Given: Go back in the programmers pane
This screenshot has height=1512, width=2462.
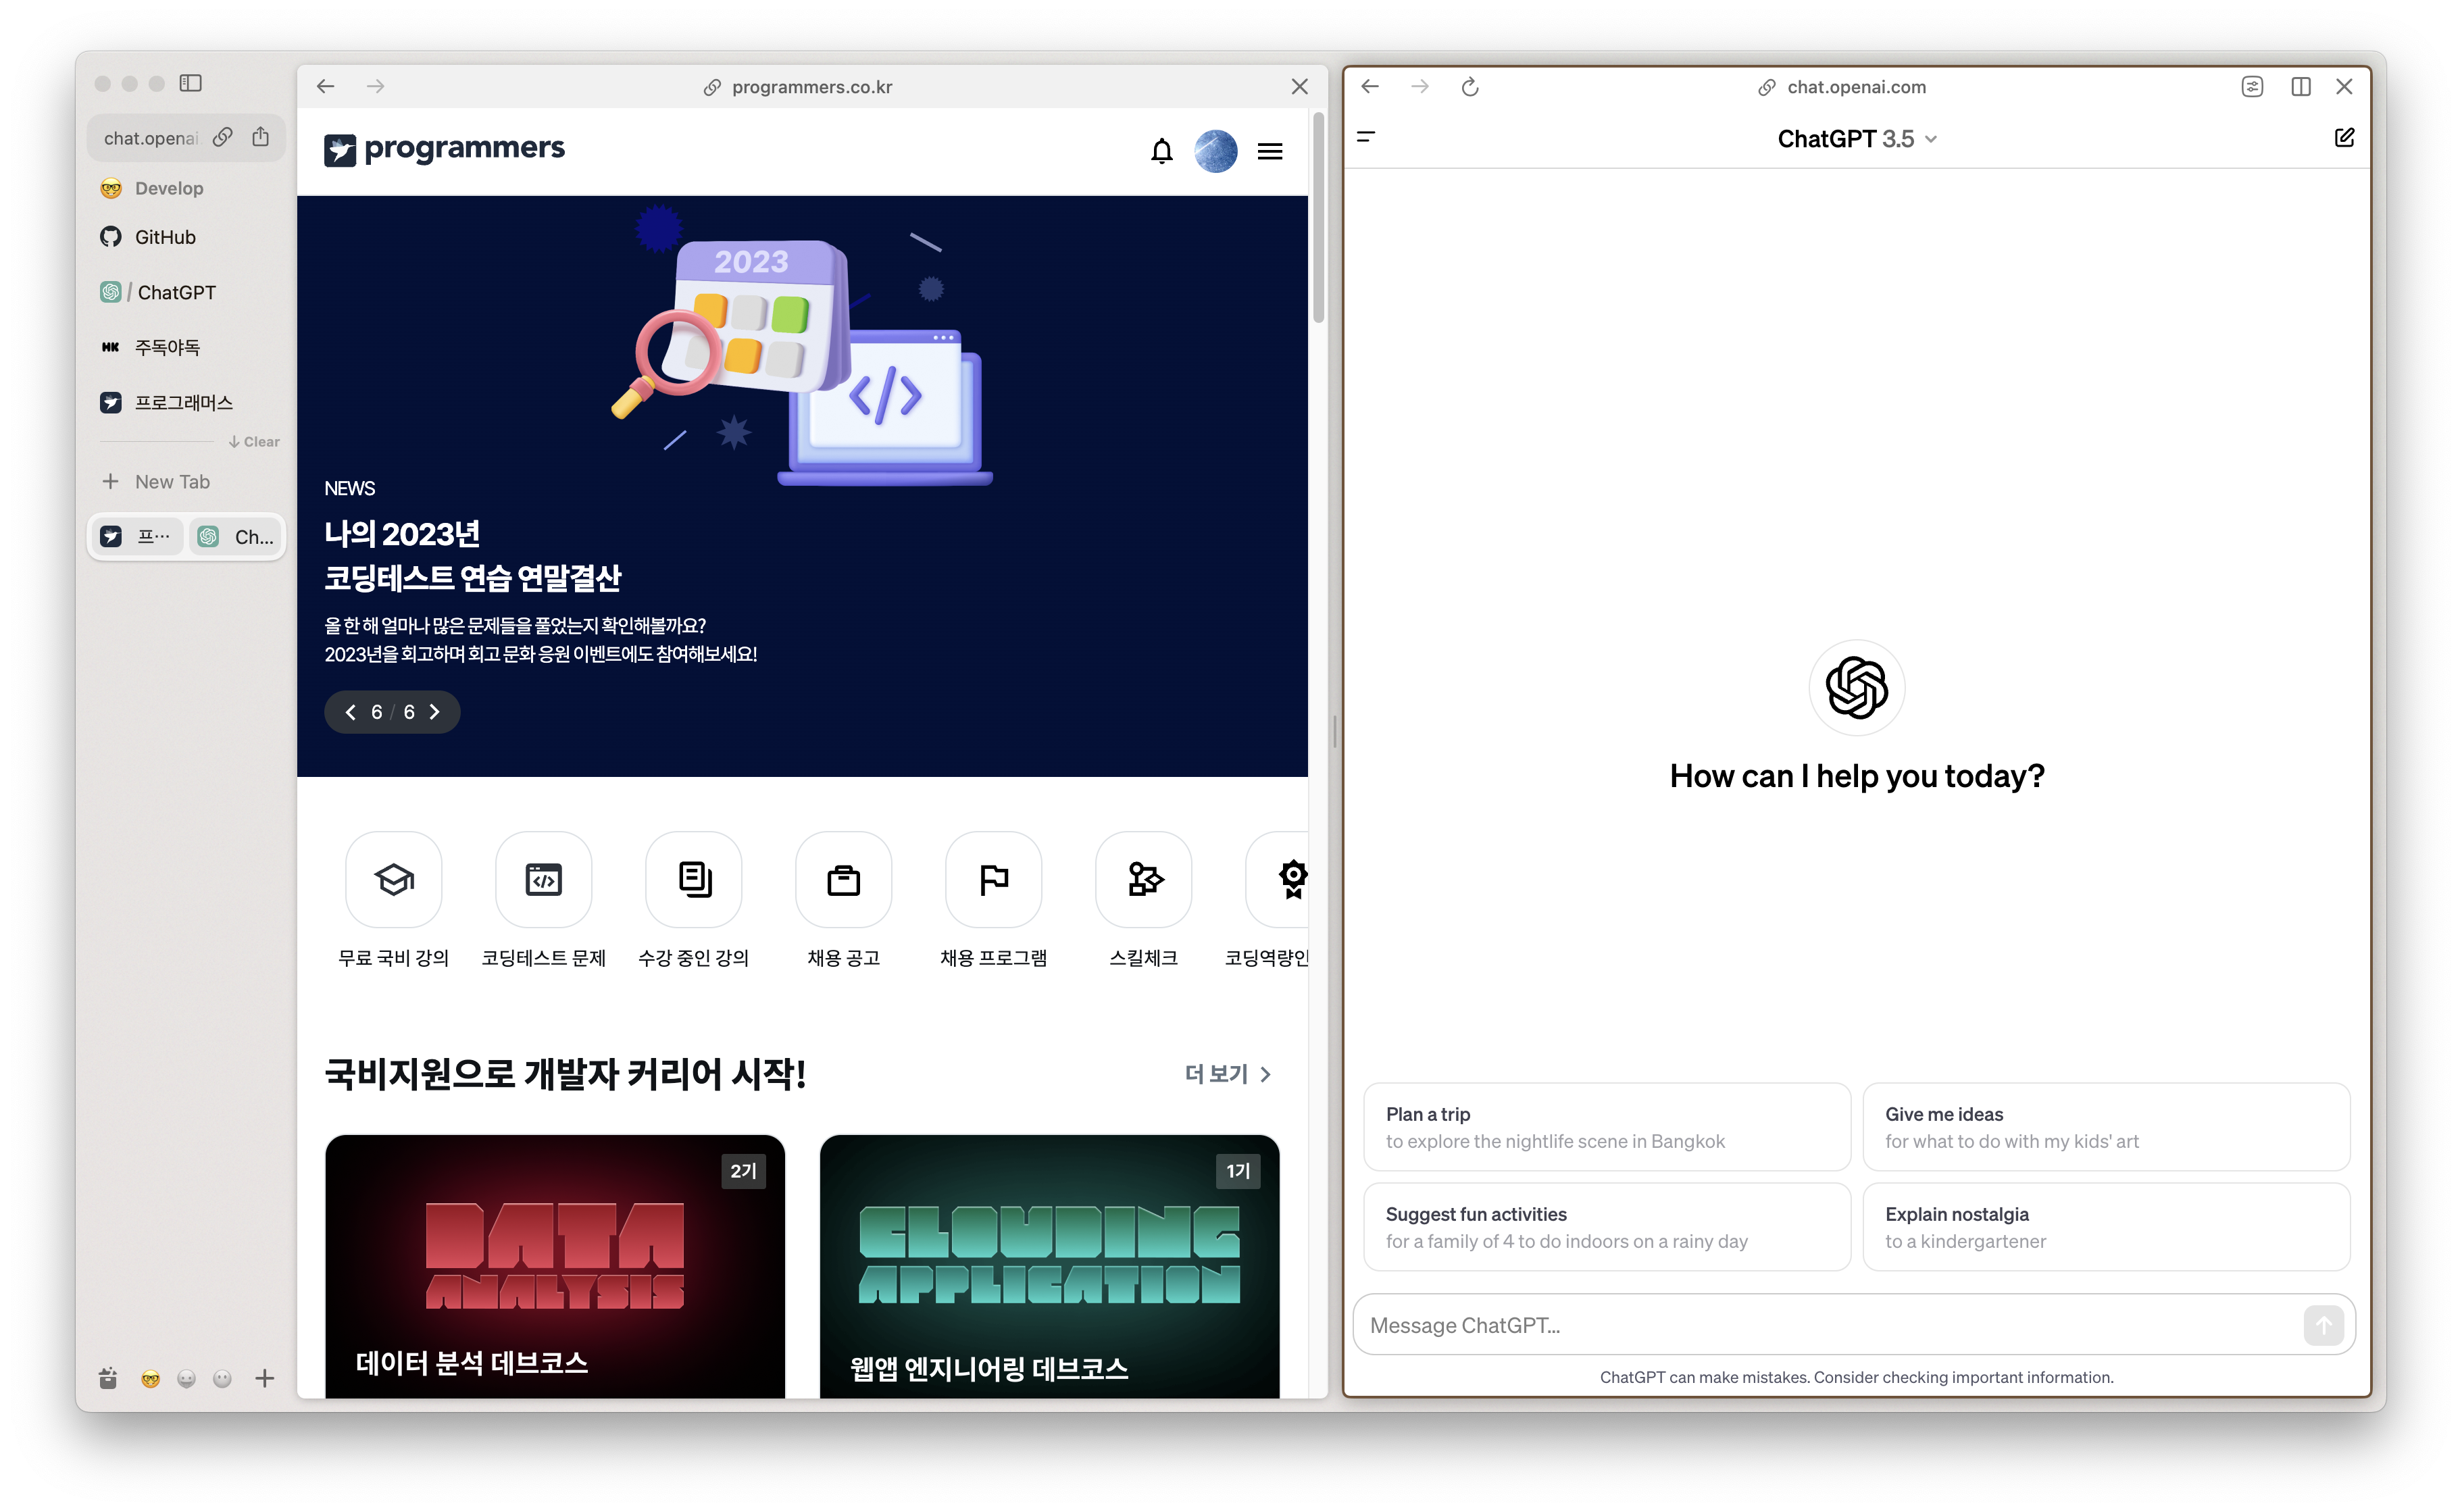Looking at the screenshot, I should (326, 86).
